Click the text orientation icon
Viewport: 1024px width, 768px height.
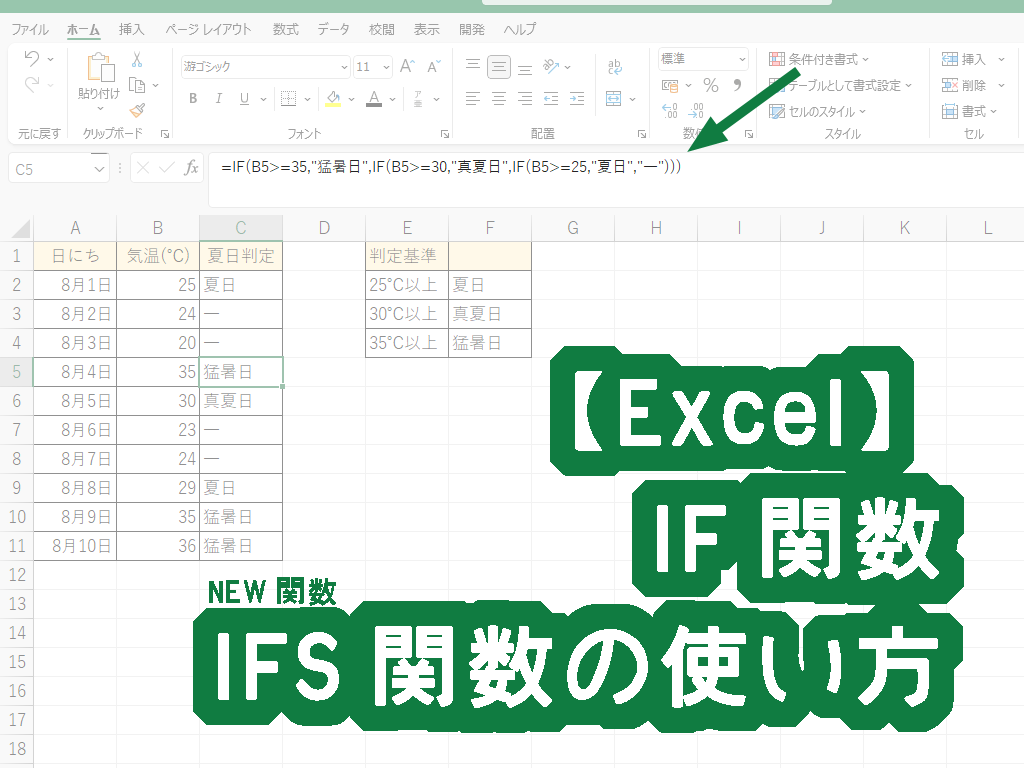[x=552, y=66]
